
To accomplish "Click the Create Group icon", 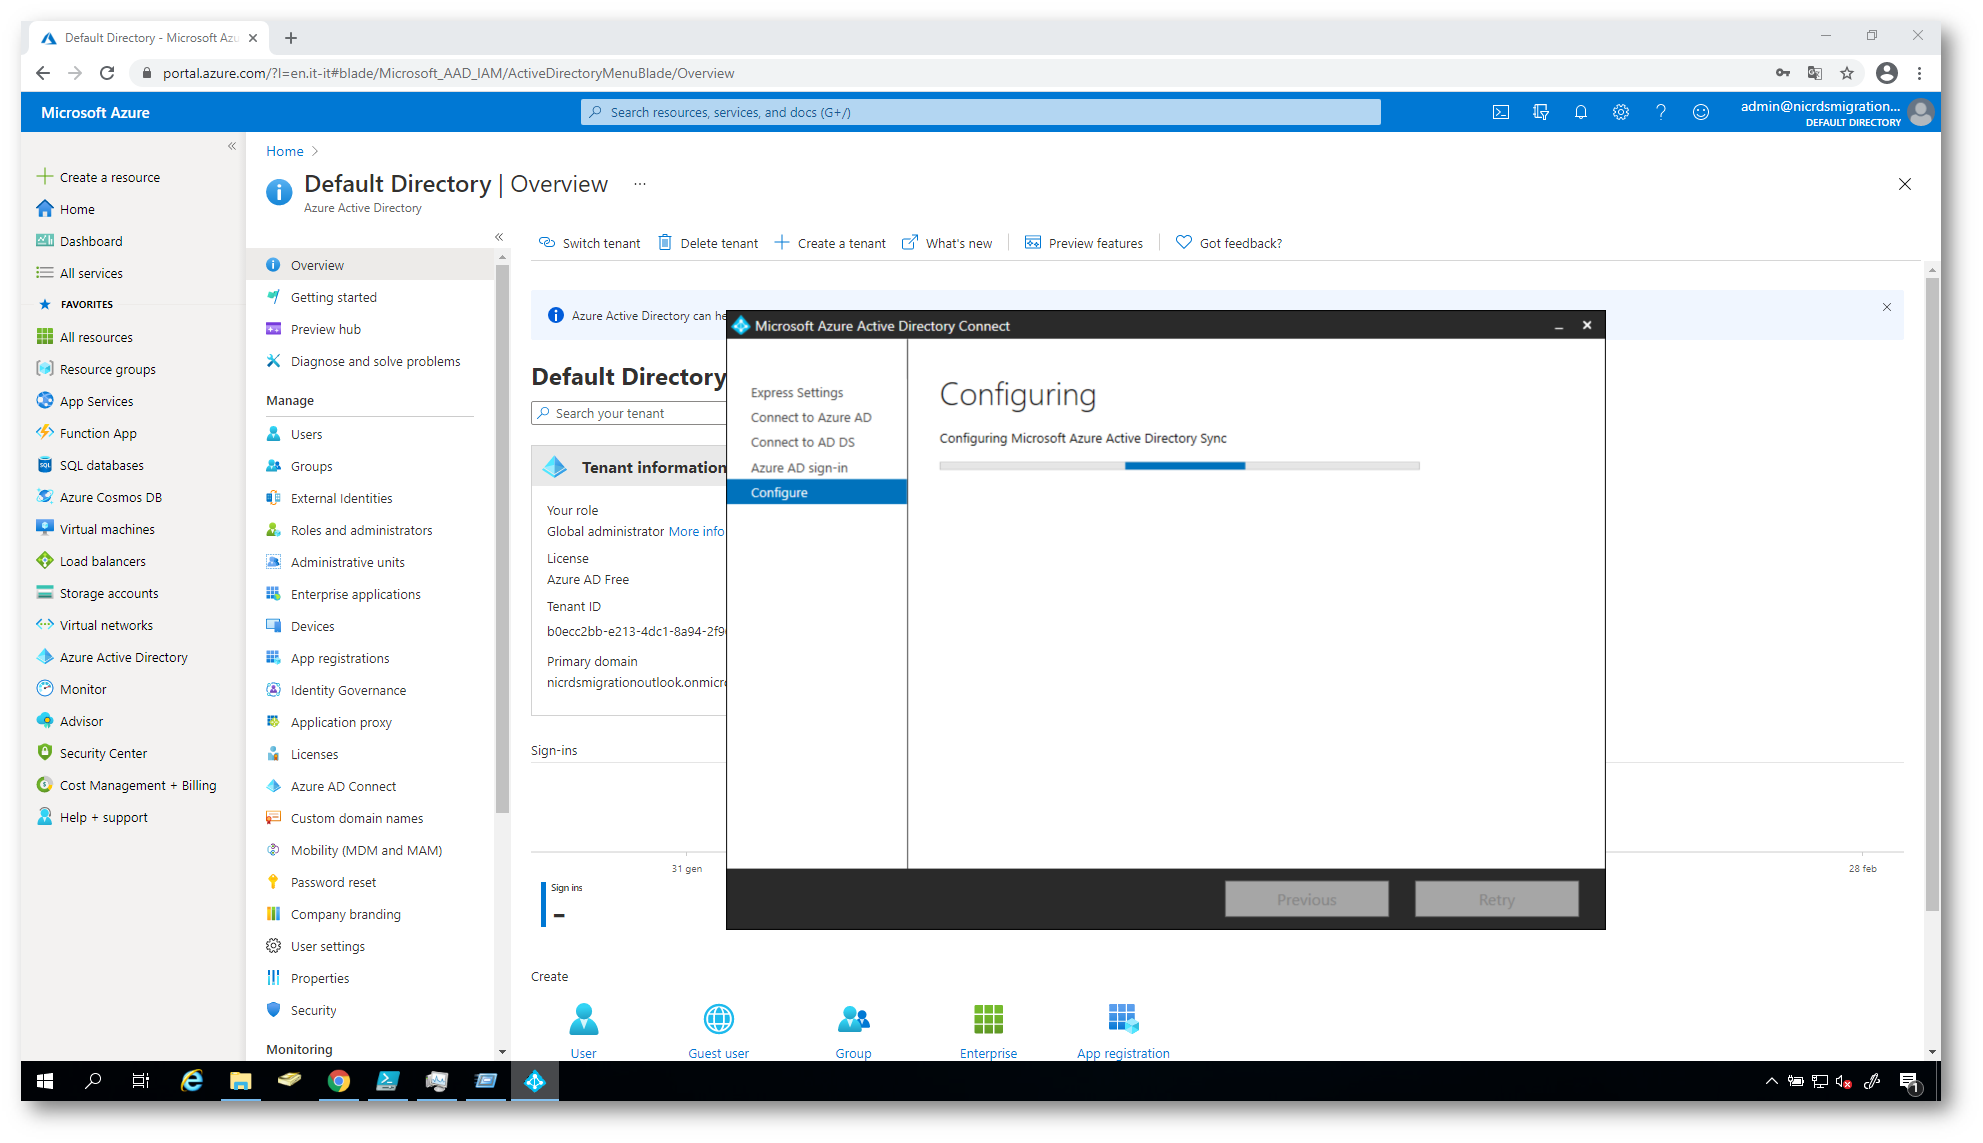I will tap(854, 1019).
